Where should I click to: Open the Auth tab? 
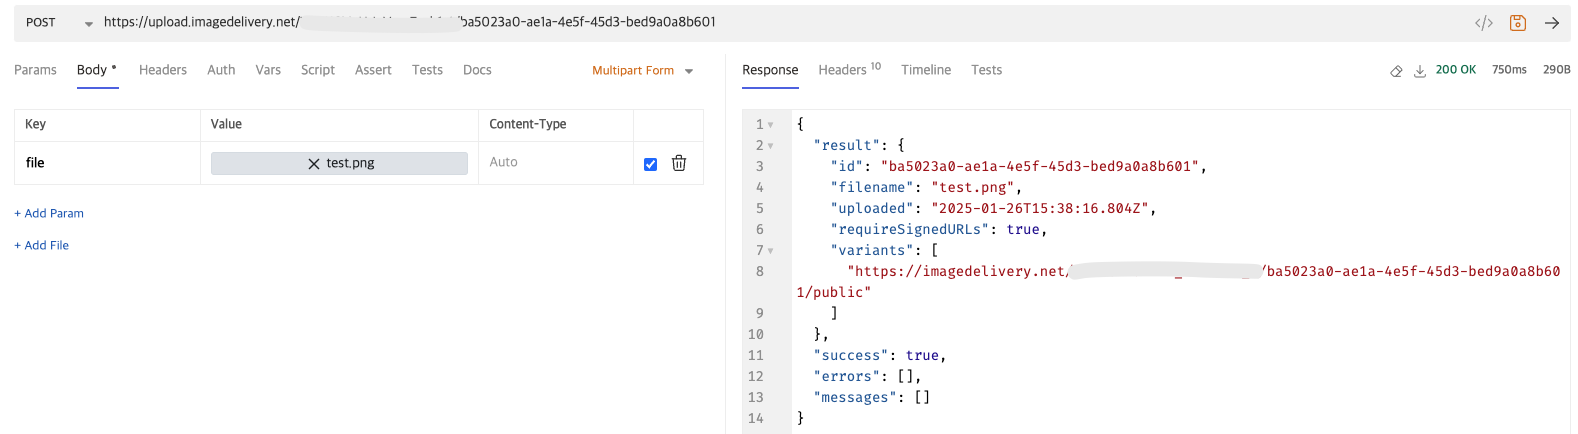coord(221,70)
